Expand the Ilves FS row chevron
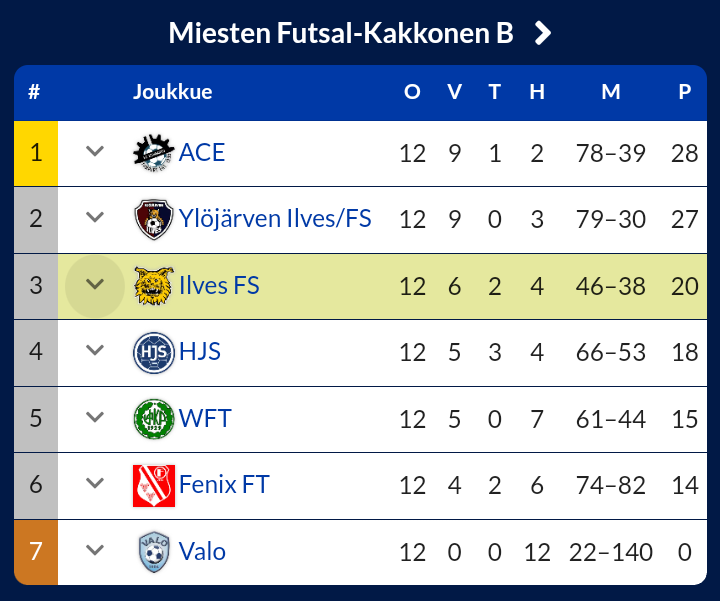 tap(95, 285)
